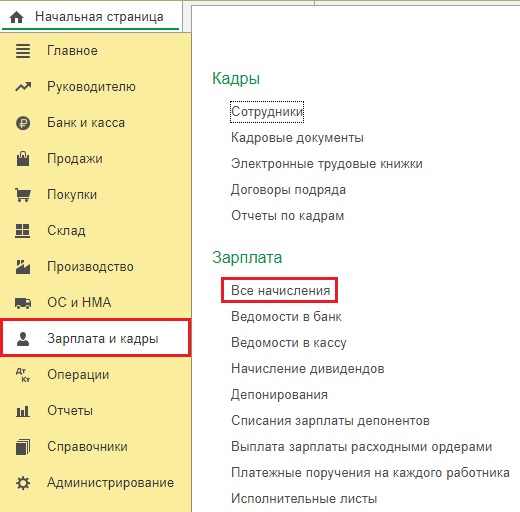Click the gear icon for Администрирование

[23, 483]
